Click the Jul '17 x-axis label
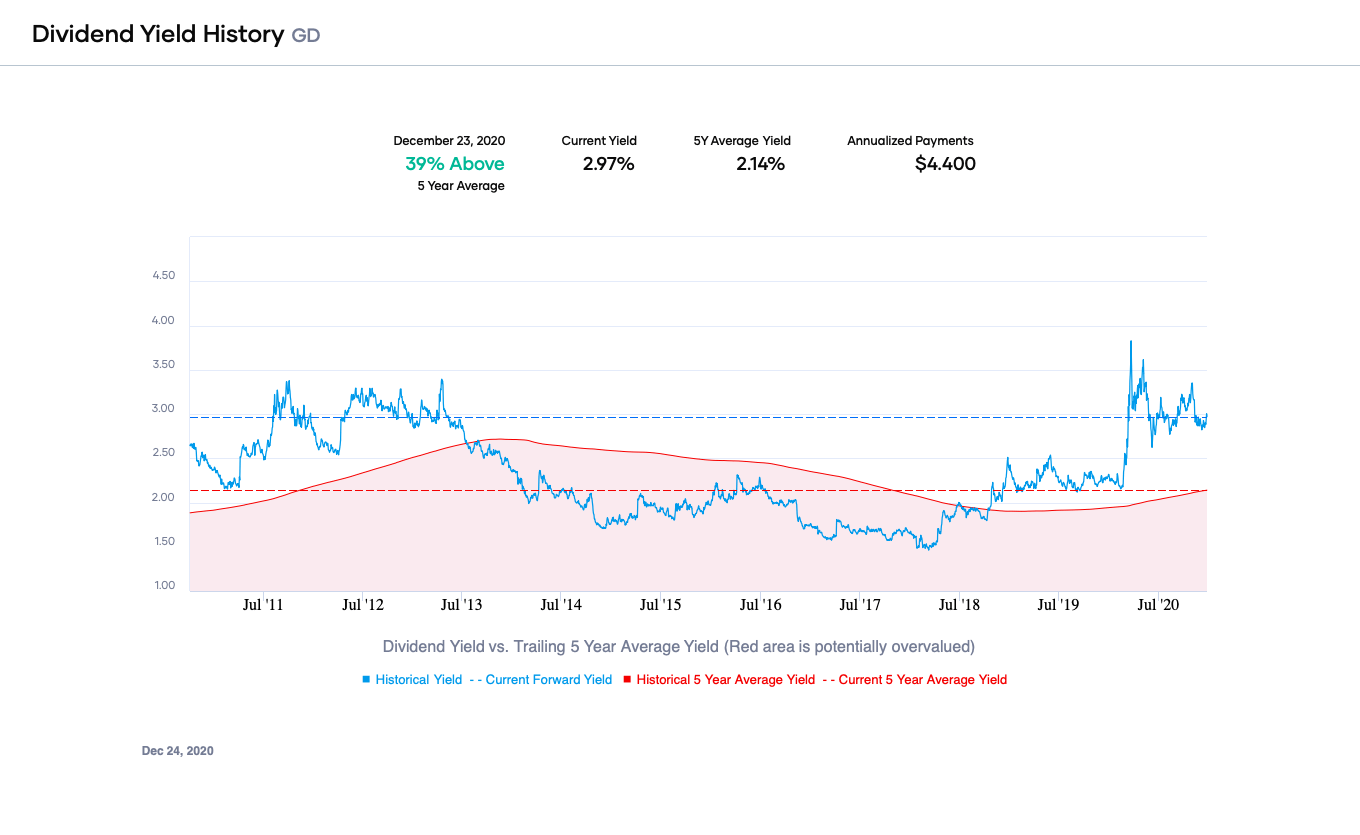Image resolution: width=1360 pixels, height=835 pixels. click(859, 605)
